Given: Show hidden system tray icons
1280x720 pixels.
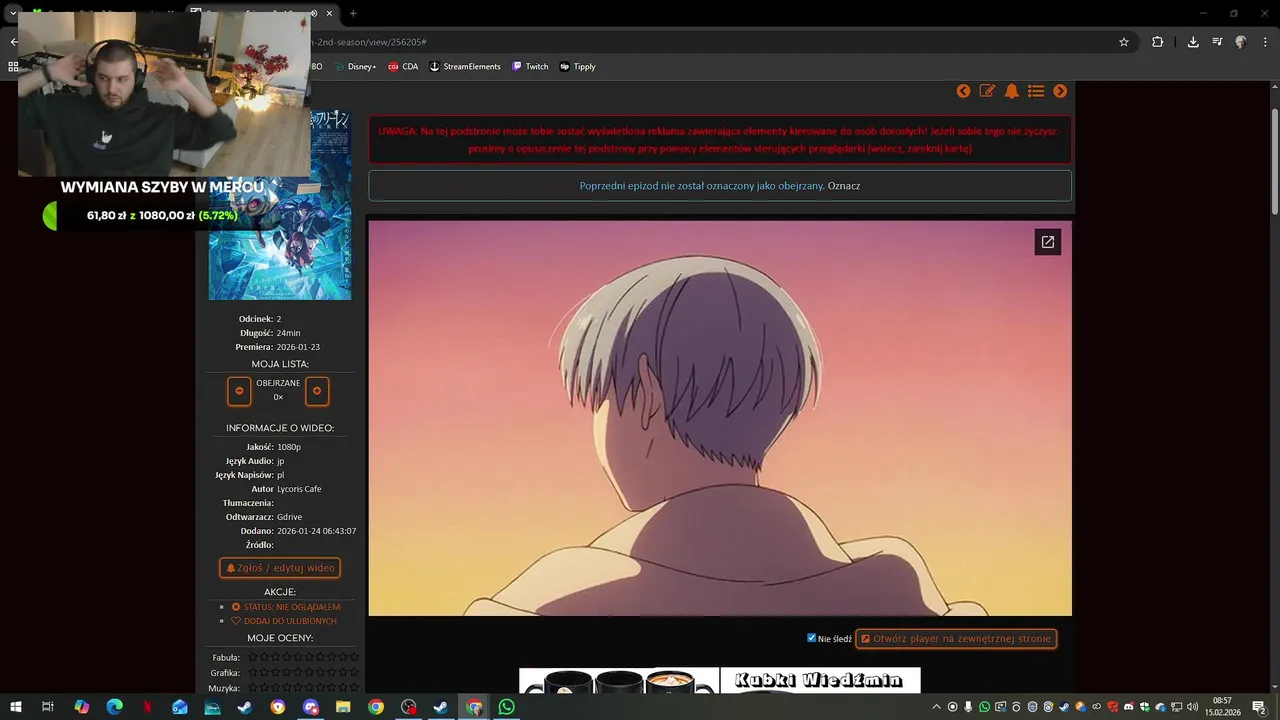Looking at the screenshot, I should click(x=936, y=707).
